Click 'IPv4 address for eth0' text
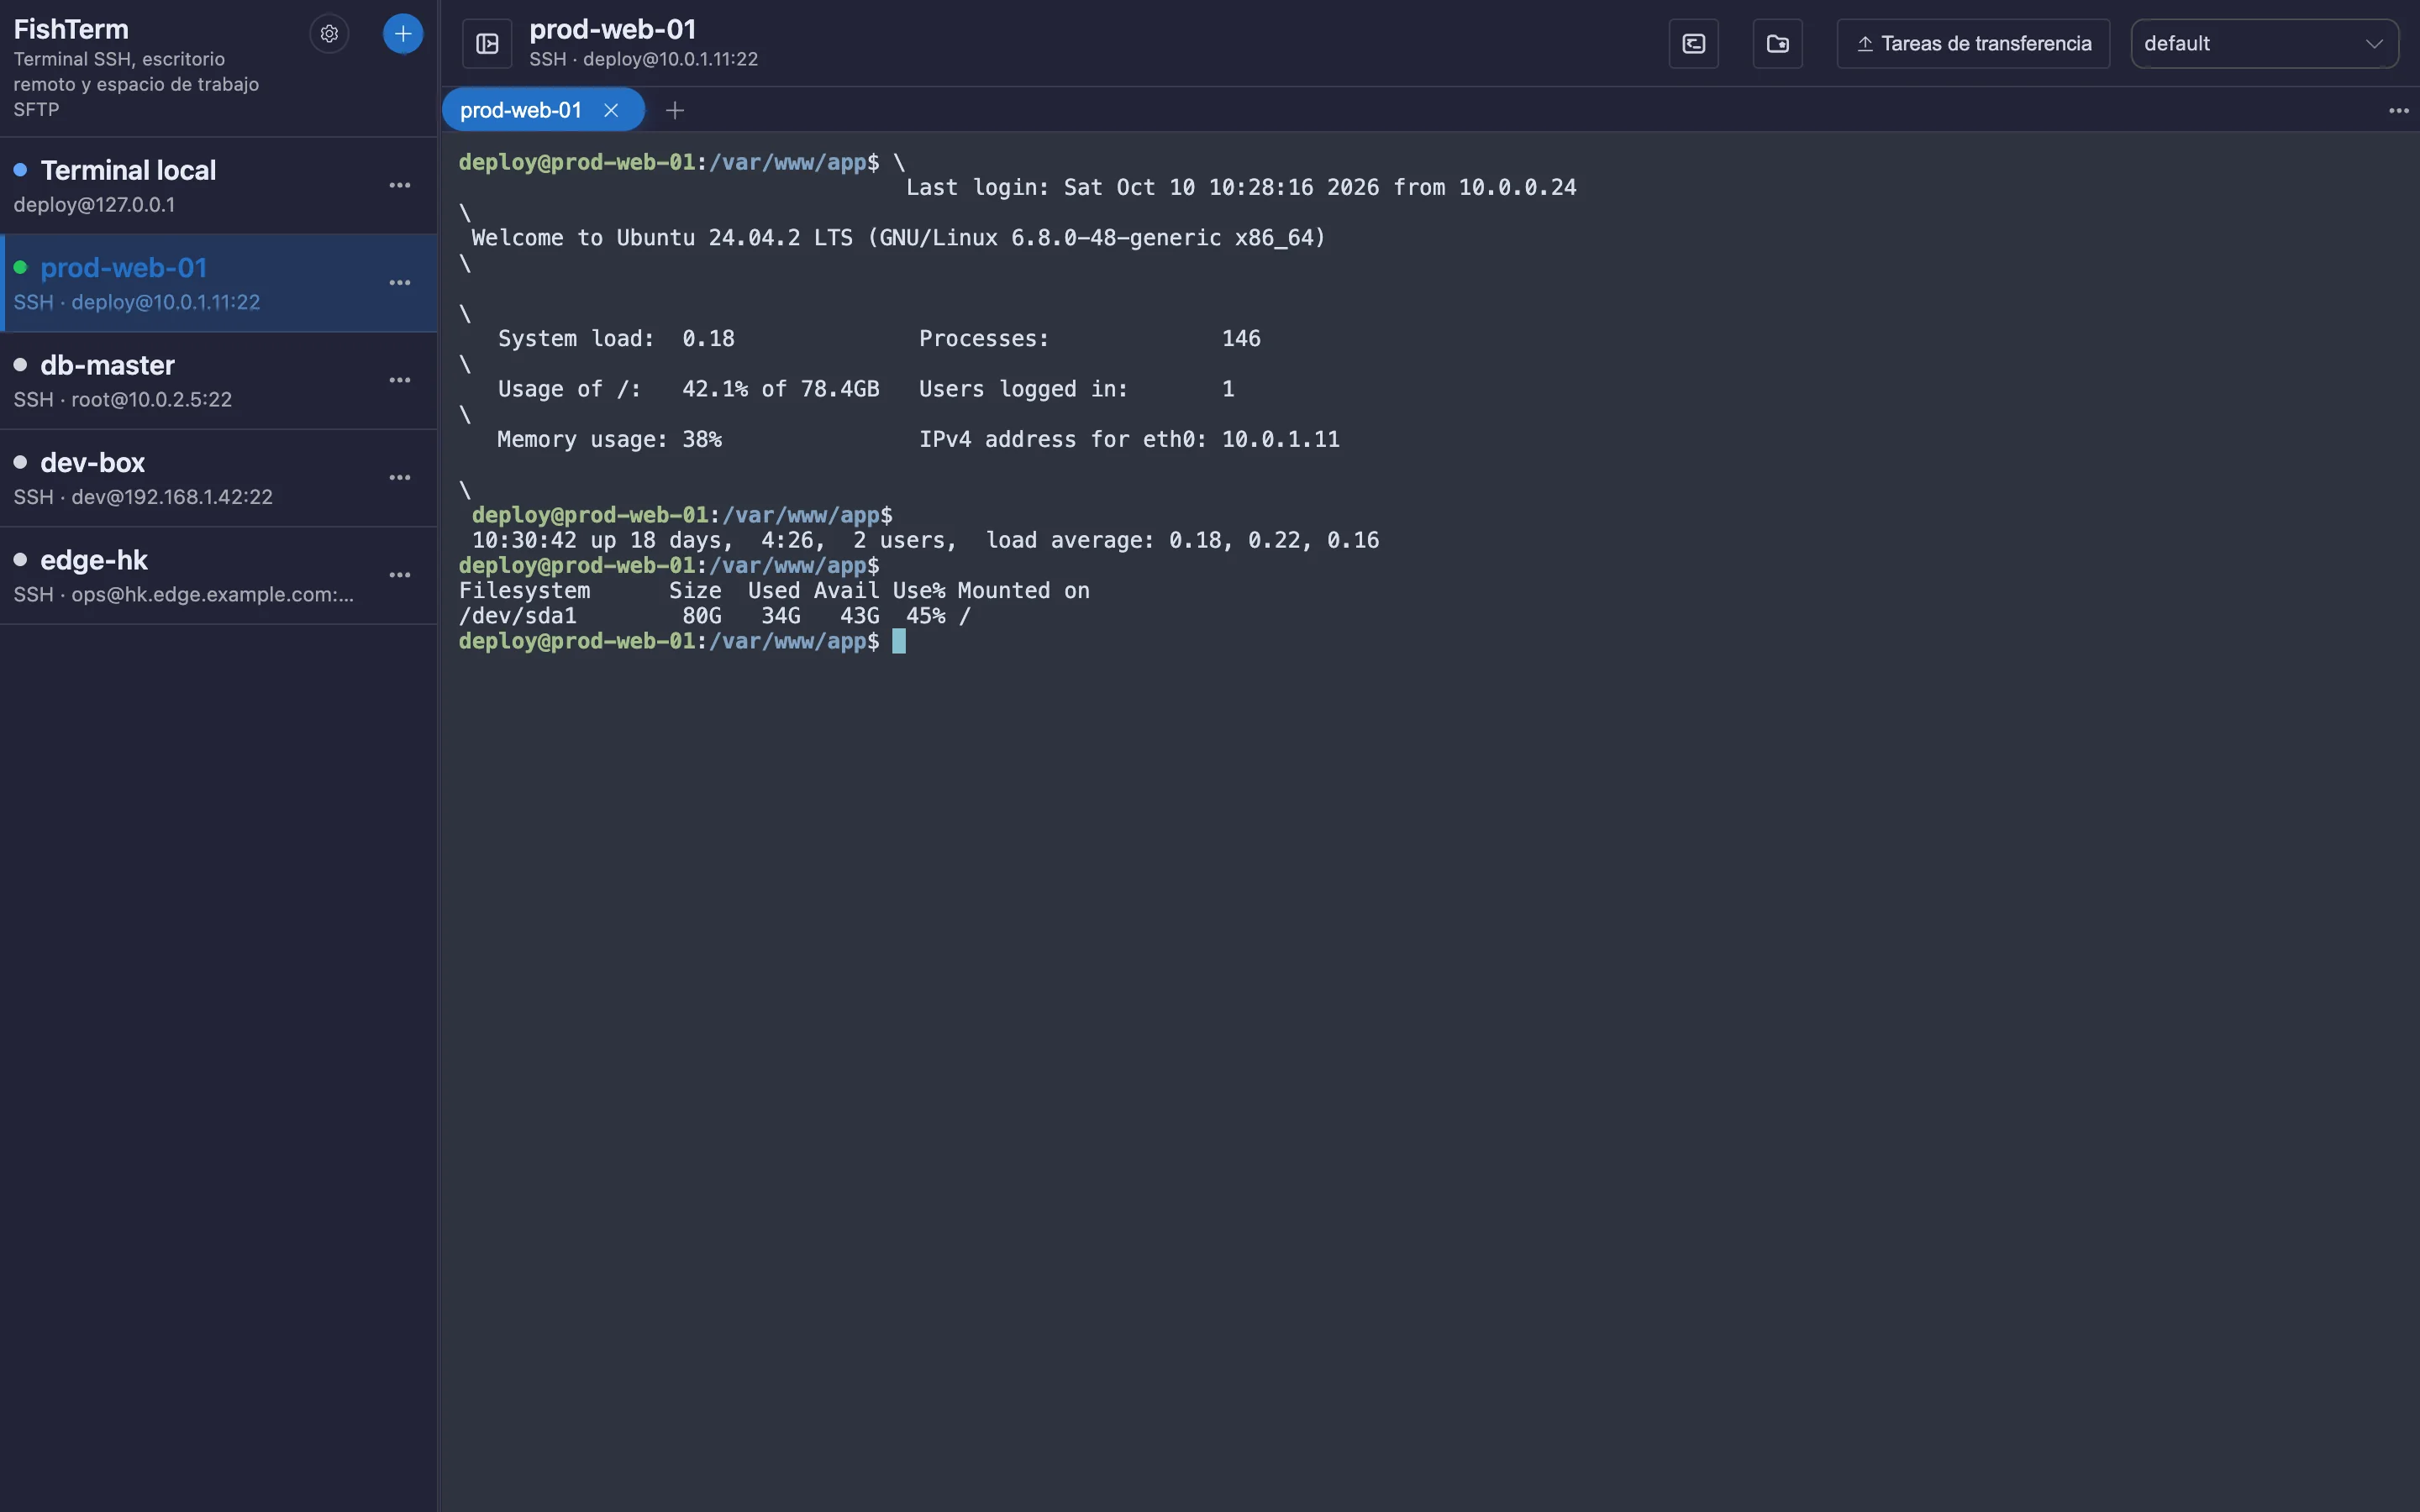Image resolution: width=2420 pixels, height=1512 pixels. [x=1062, y=440]
